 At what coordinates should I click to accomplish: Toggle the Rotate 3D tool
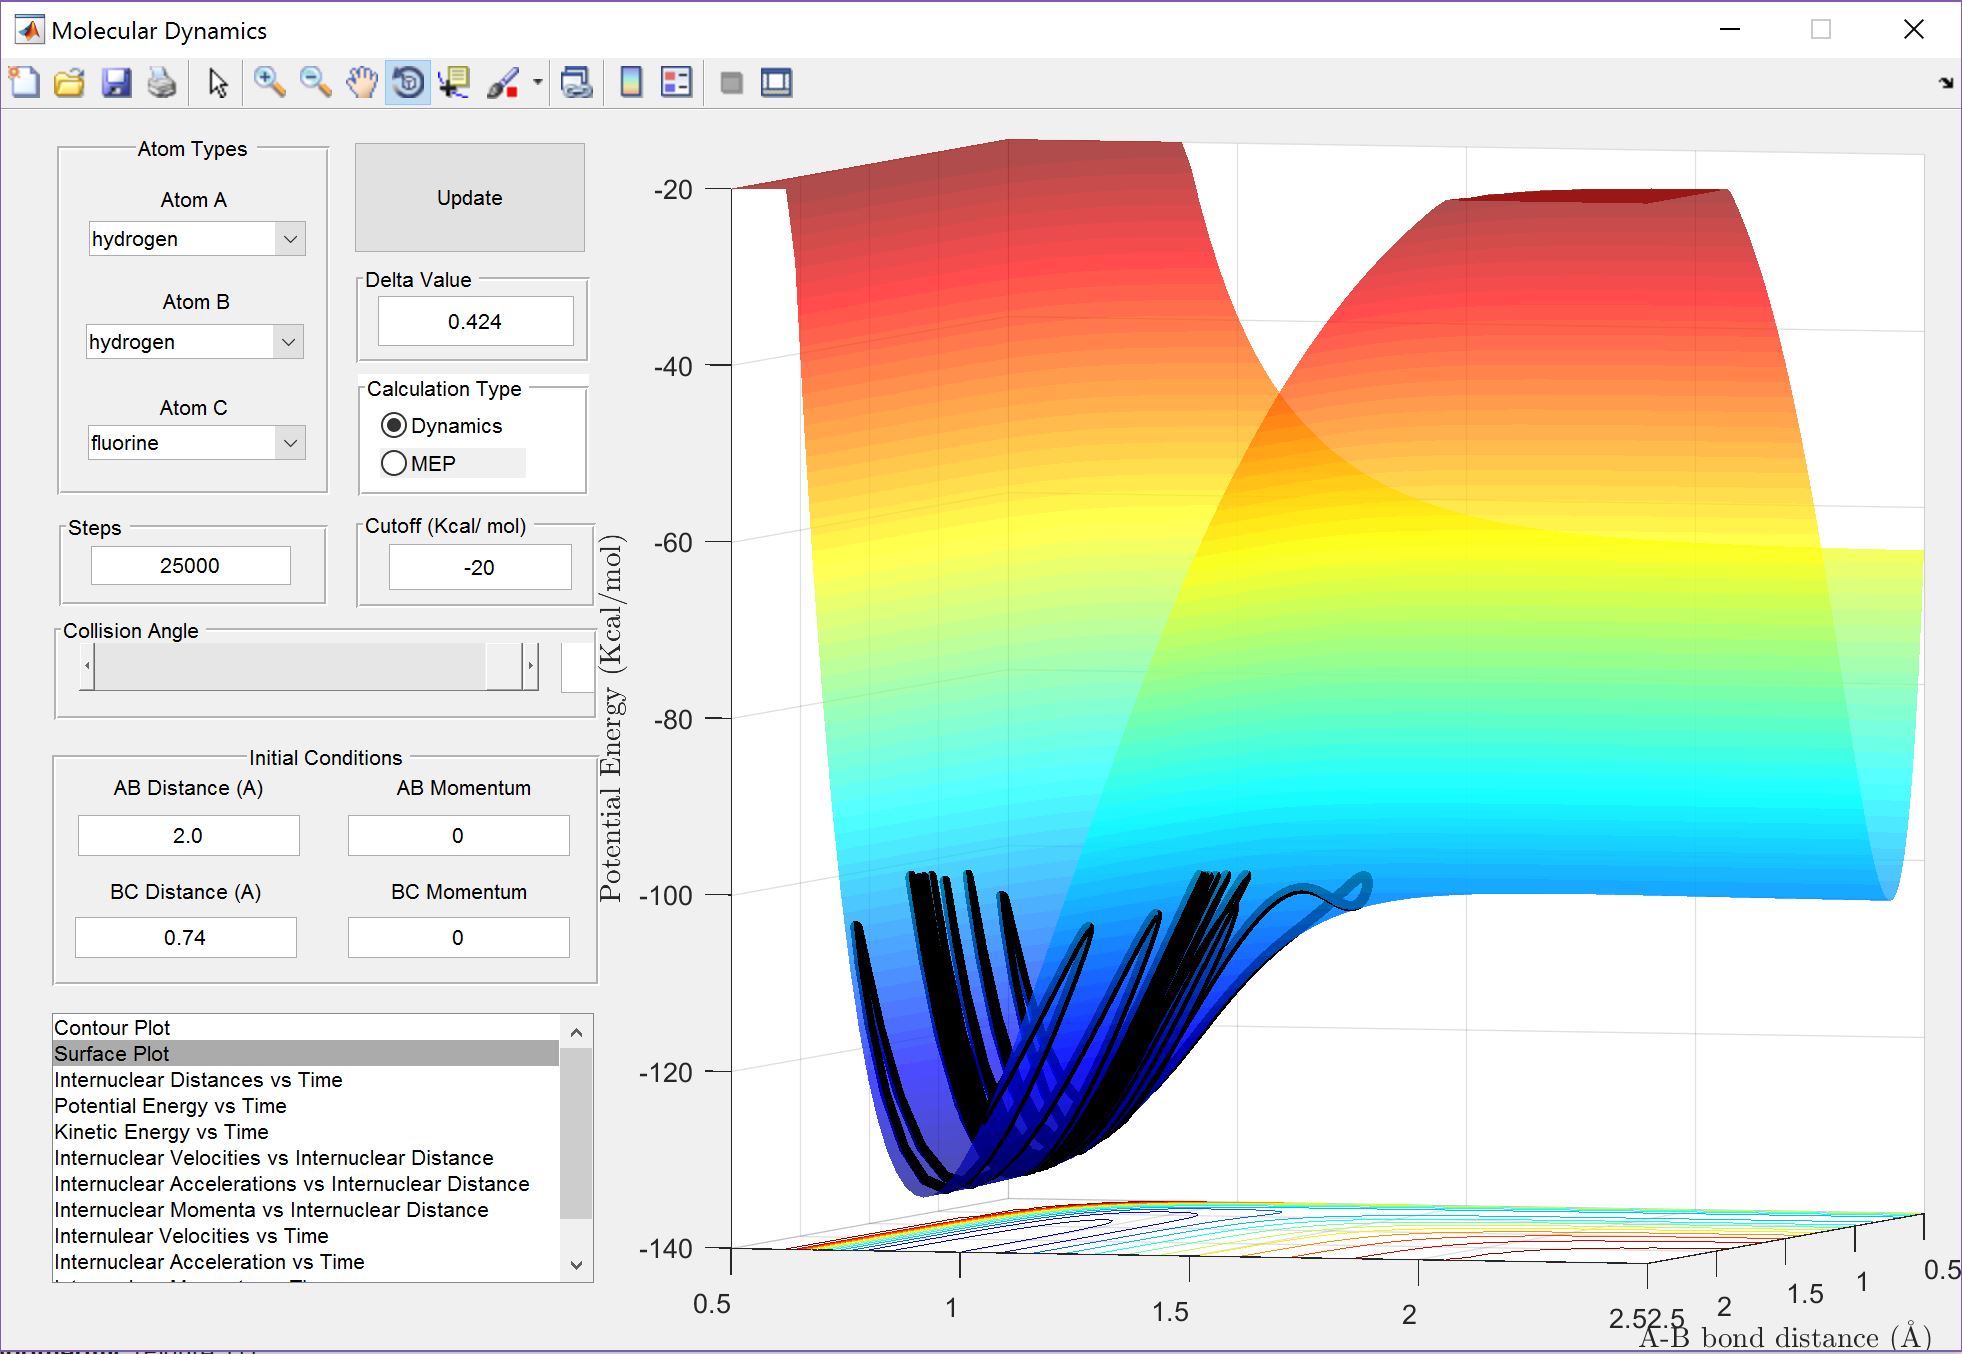408,83
